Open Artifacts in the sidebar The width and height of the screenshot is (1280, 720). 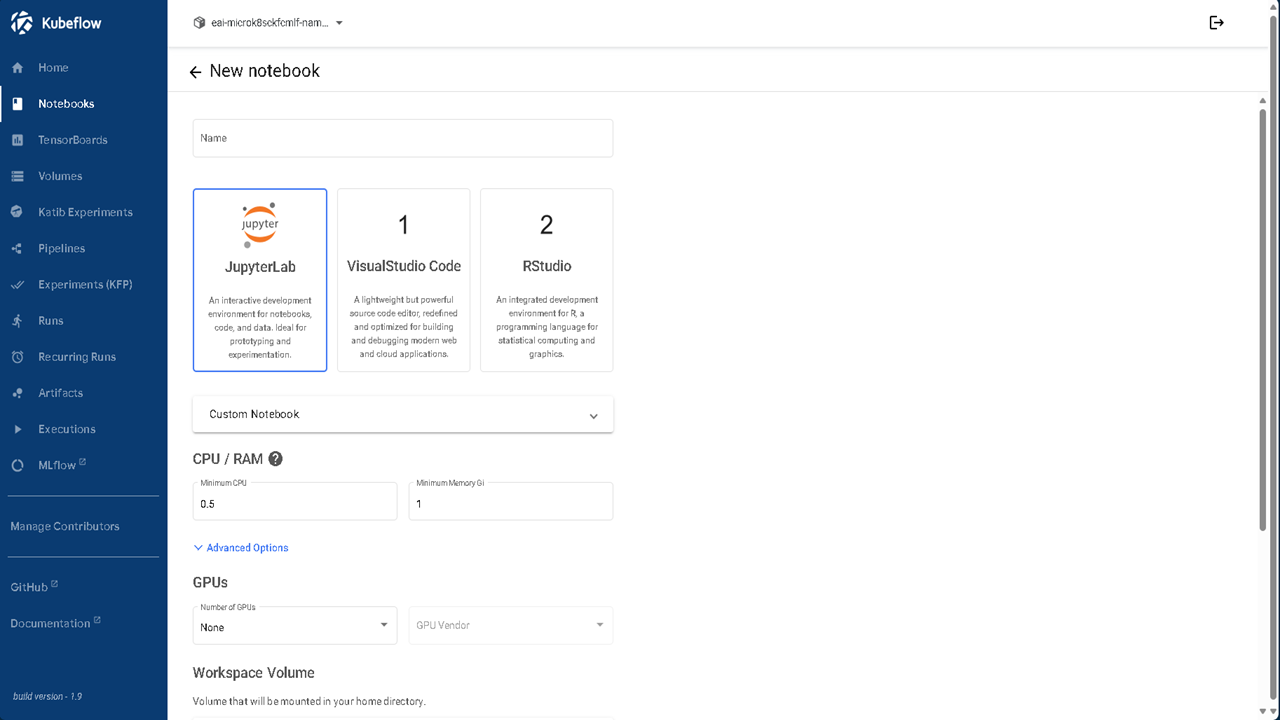coord(84,393)
